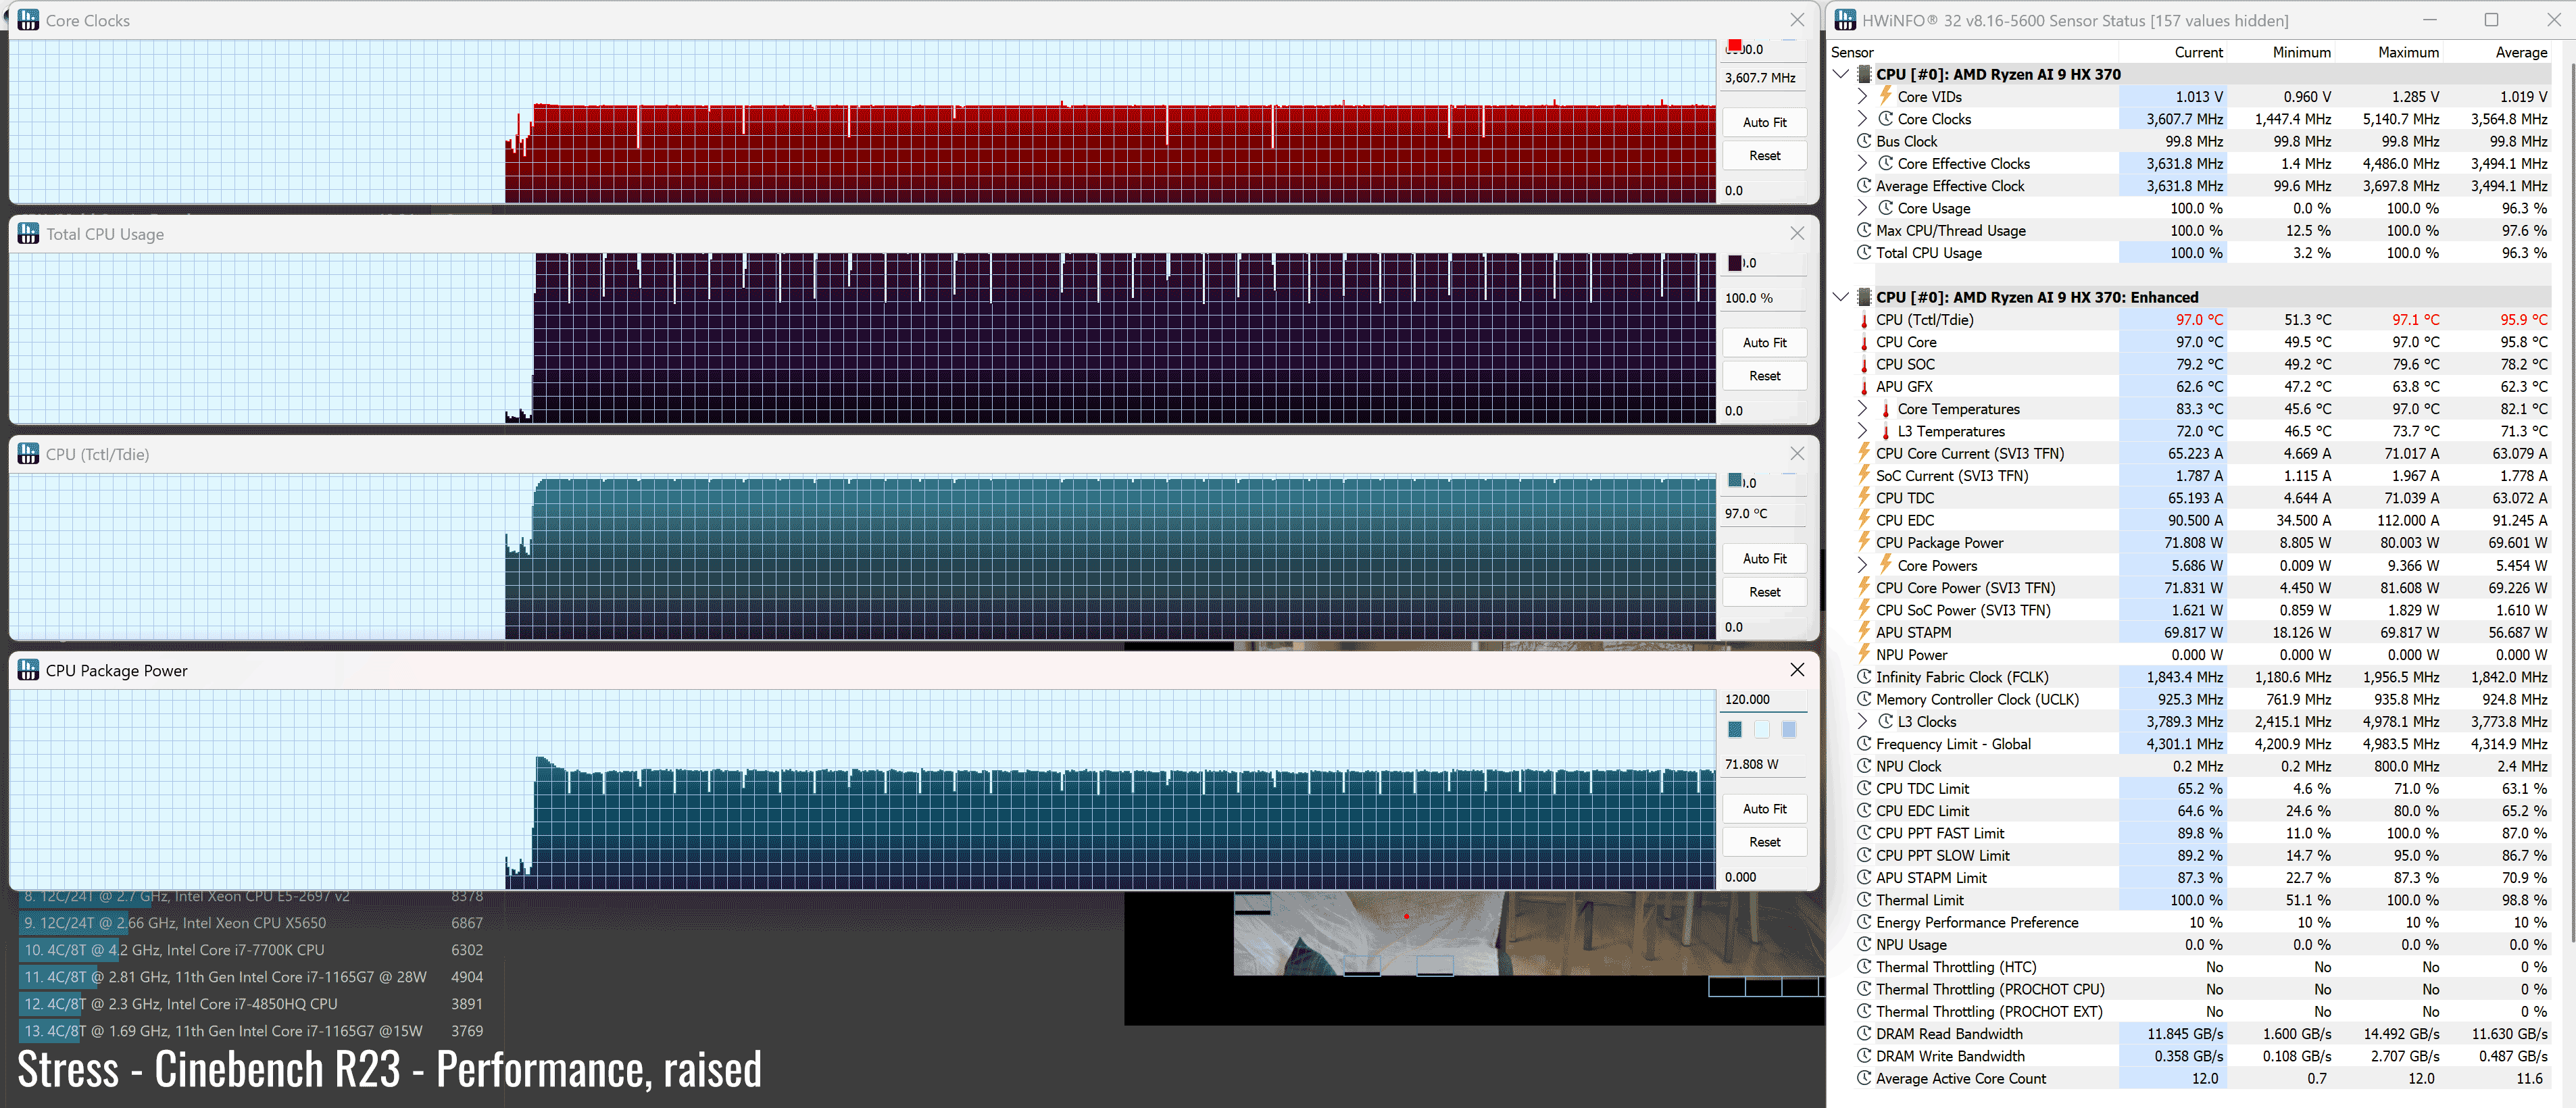Click the HWiNFO icon in Sensor Status title bar
This screenshot has width=2576, height=1108.
[x=1845, y=20]
